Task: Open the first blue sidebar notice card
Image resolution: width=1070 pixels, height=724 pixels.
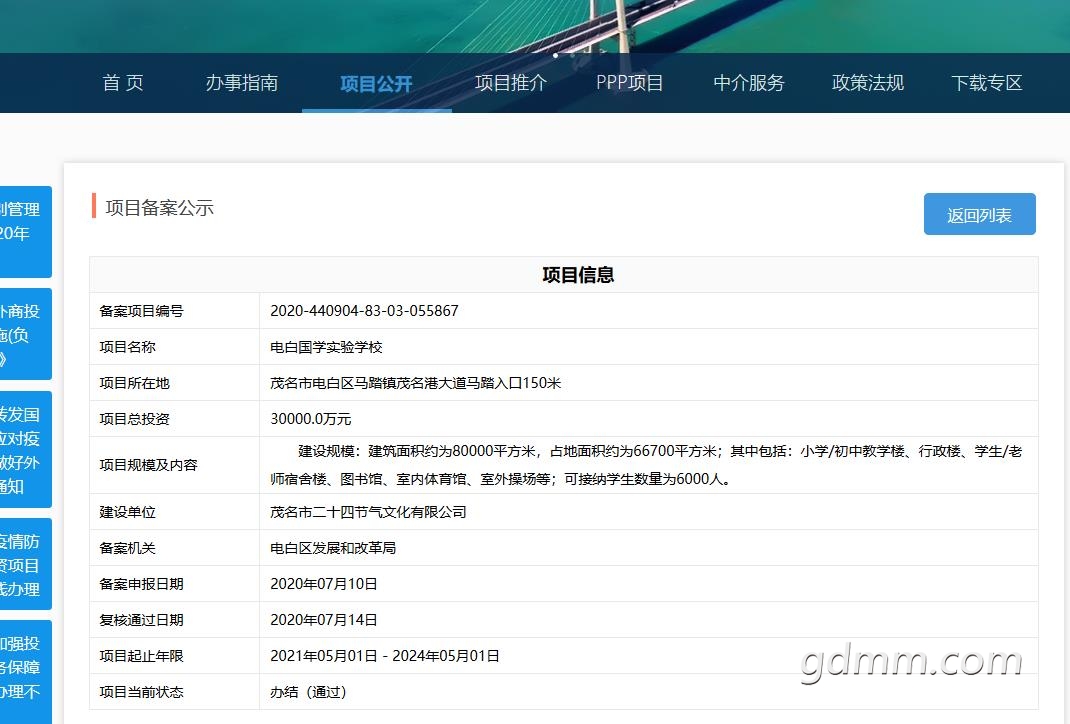Action: point(25,231)
